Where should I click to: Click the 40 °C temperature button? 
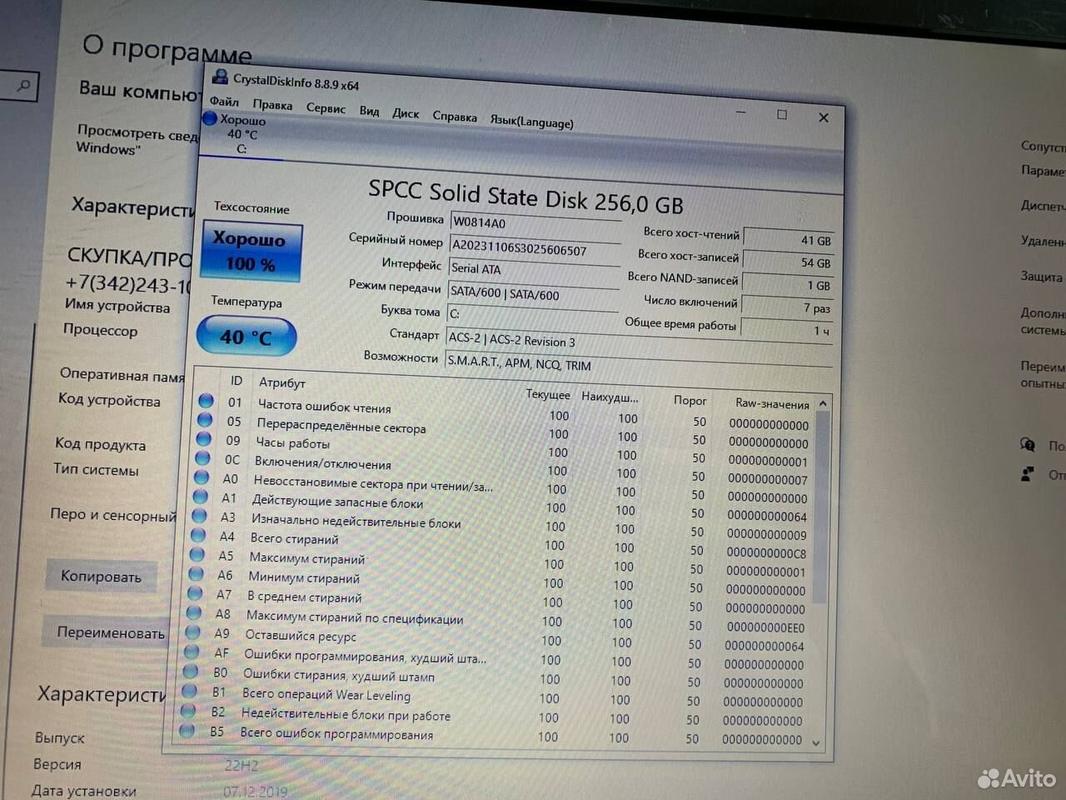(x=246, y=336)
